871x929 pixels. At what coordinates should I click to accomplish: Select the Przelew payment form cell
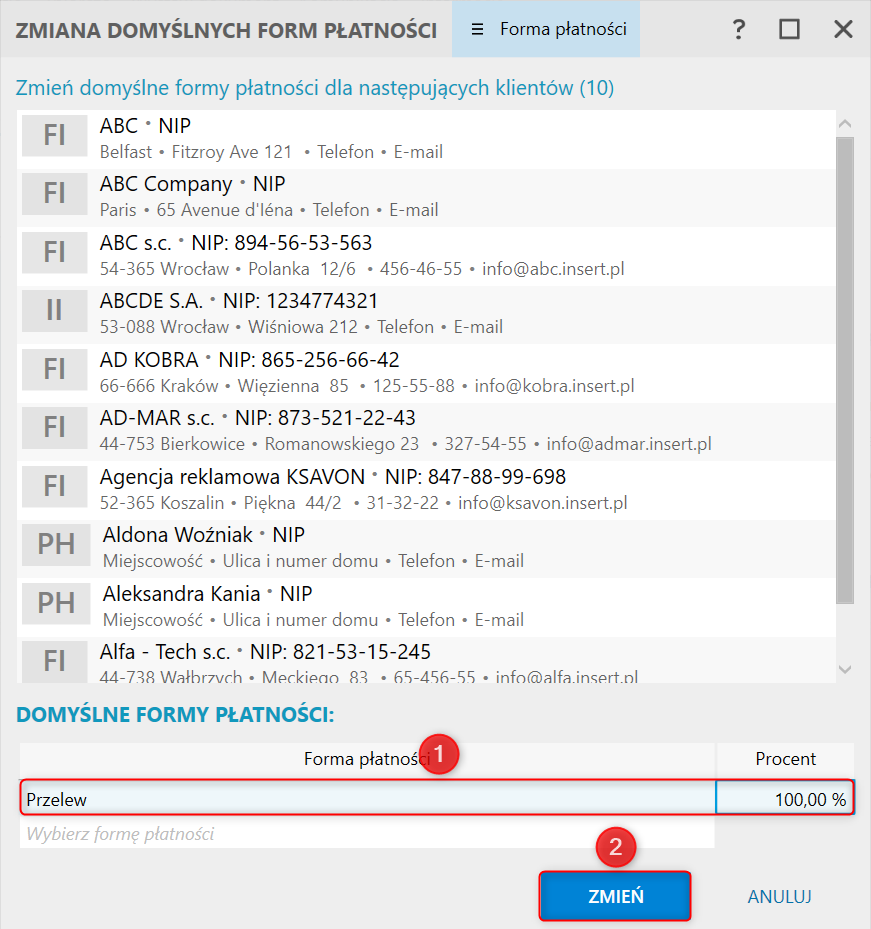click(x=367, y=799)
